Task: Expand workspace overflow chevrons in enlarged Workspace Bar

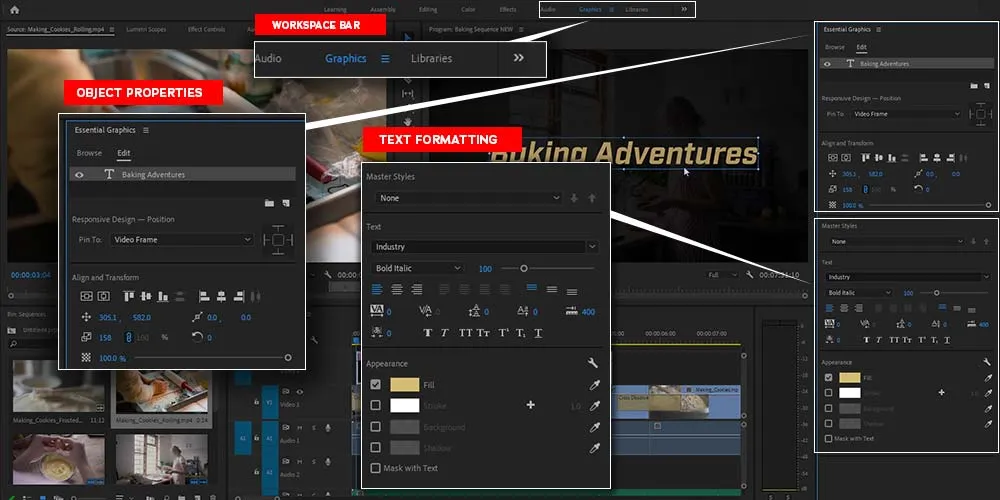Action: tap(518, 58)
